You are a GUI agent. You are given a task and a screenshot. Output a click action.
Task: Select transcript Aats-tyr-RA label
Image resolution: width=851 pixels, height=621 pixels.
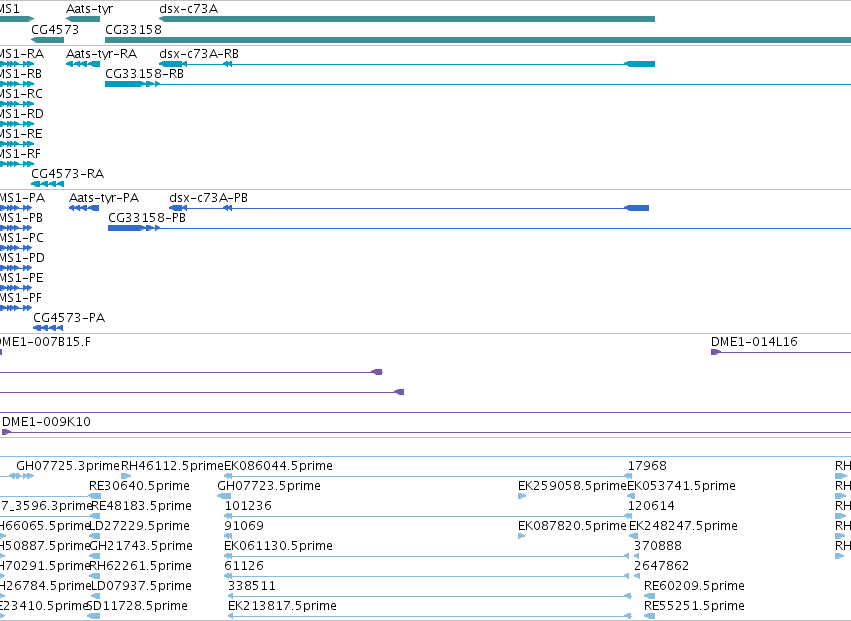pos(101,54)
